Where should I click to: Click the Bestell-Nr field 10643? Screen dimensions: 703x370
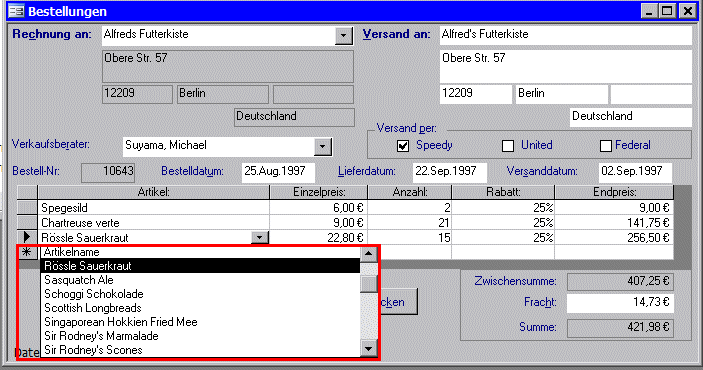click(x=108, y=172)
